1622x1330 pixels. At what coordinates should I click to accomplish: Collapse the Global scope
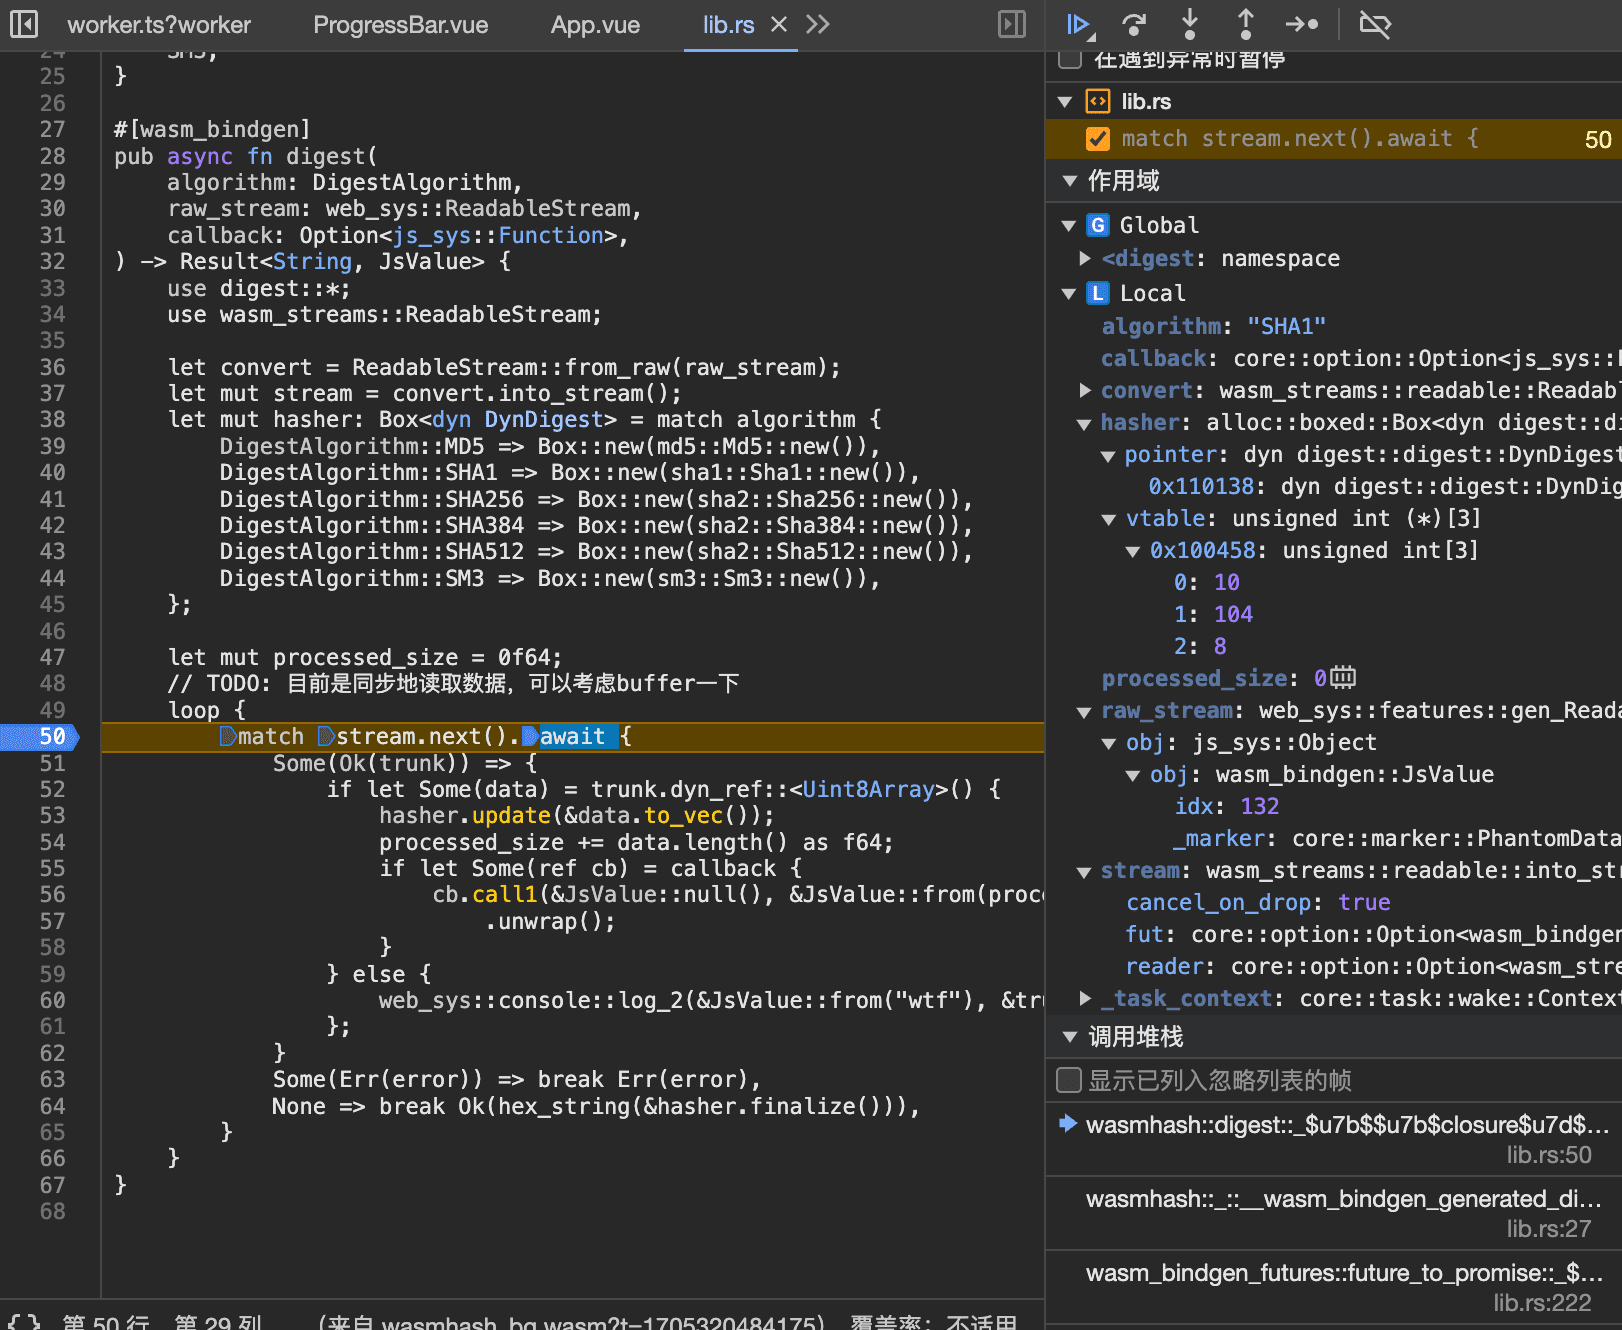point(1069,226)
